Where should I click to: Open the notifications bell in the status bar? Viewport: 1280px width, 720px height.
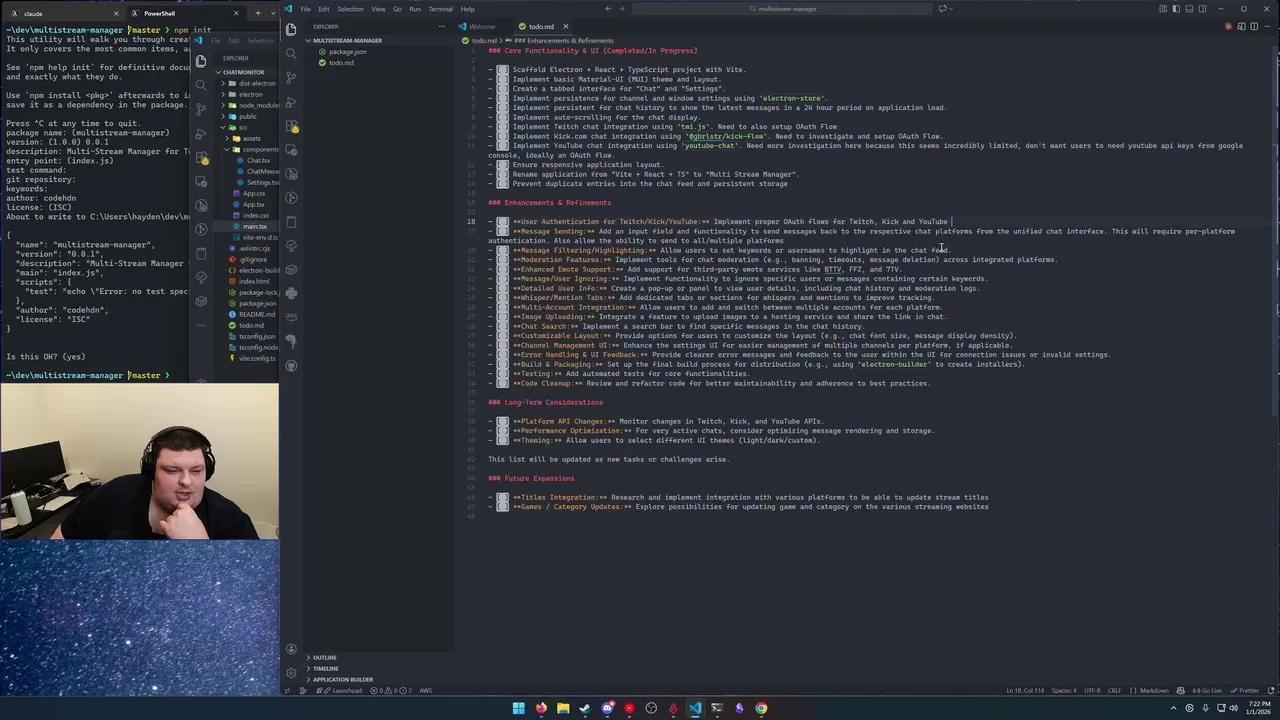click(1270, 690)
